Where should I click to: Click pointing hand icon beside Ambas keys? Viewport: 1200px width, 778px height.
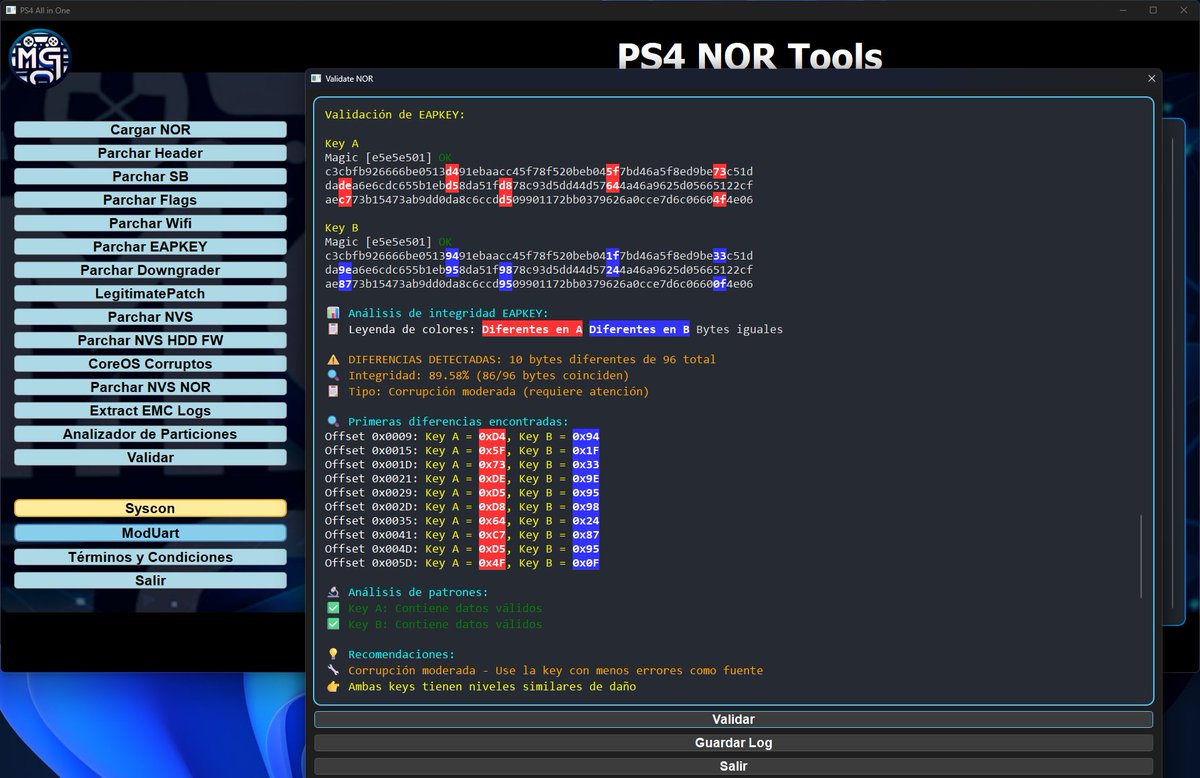click(333, 686)
